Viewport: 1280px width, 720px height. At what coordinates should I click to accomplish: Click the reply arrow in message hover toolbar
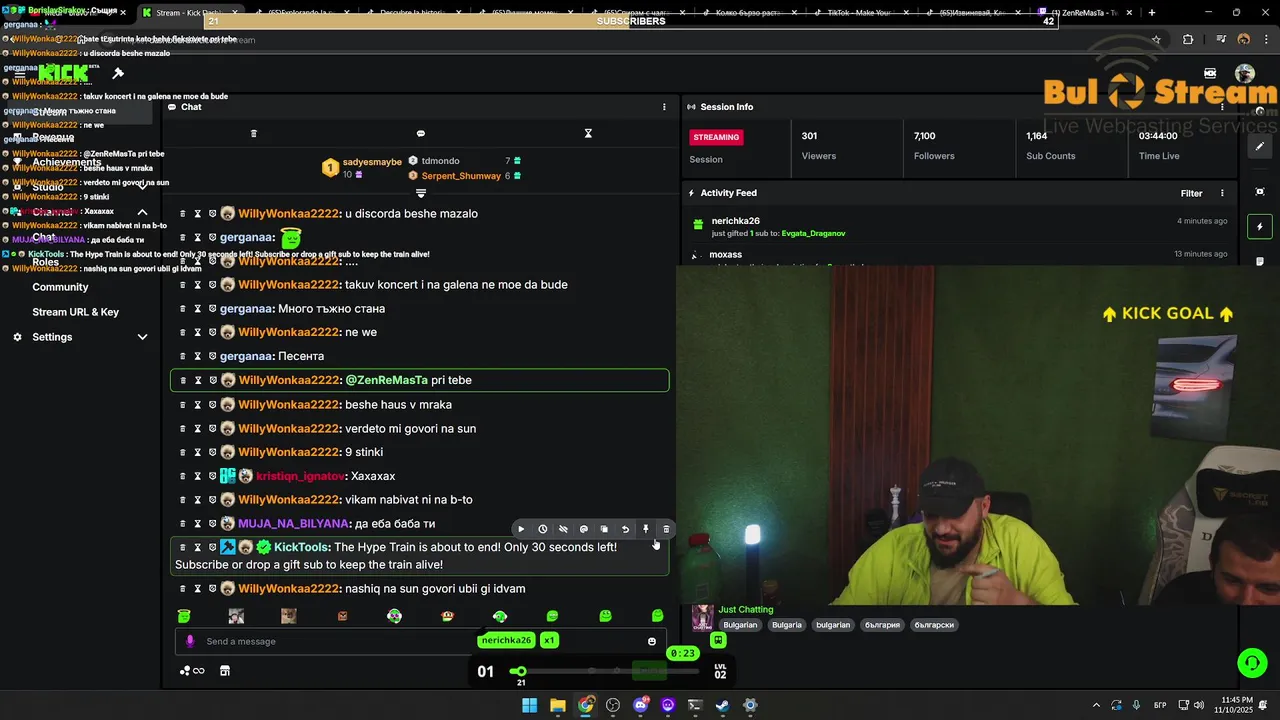625,529
